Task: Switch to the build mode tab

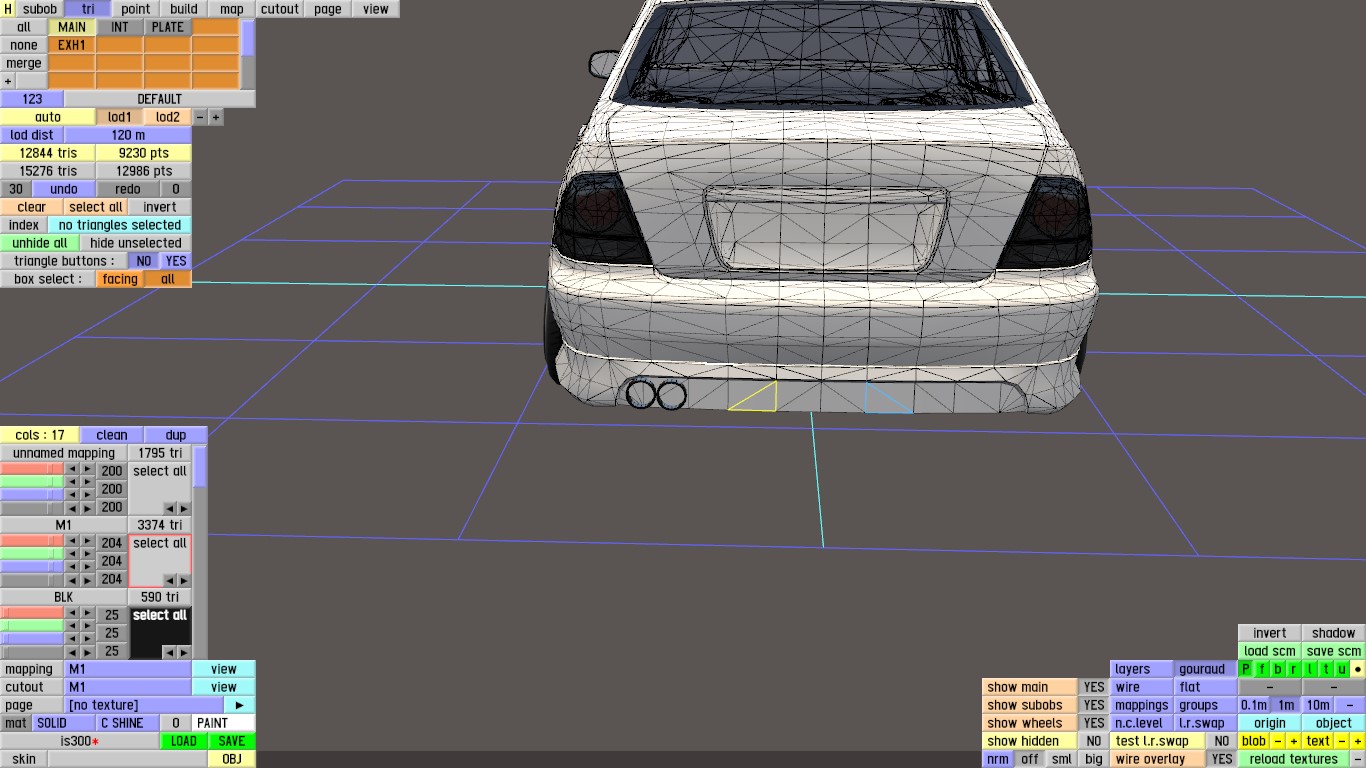Action: pos(184,9)
